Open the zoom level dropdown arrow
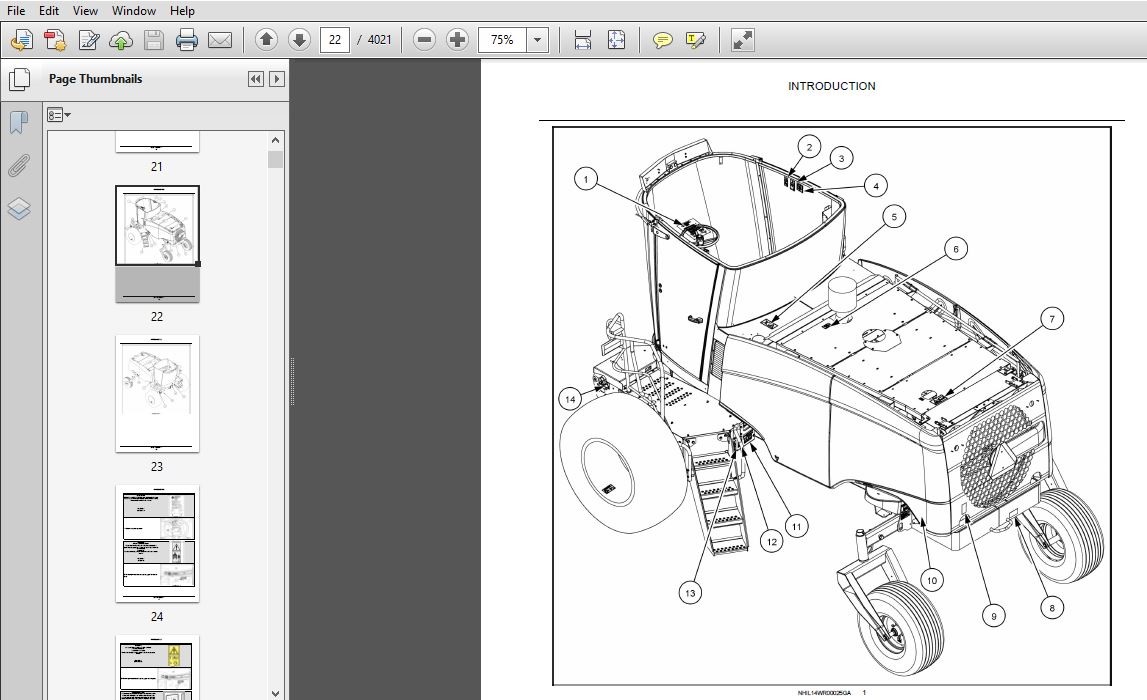The image size is (1147, 700). click(x=538, y=39)
